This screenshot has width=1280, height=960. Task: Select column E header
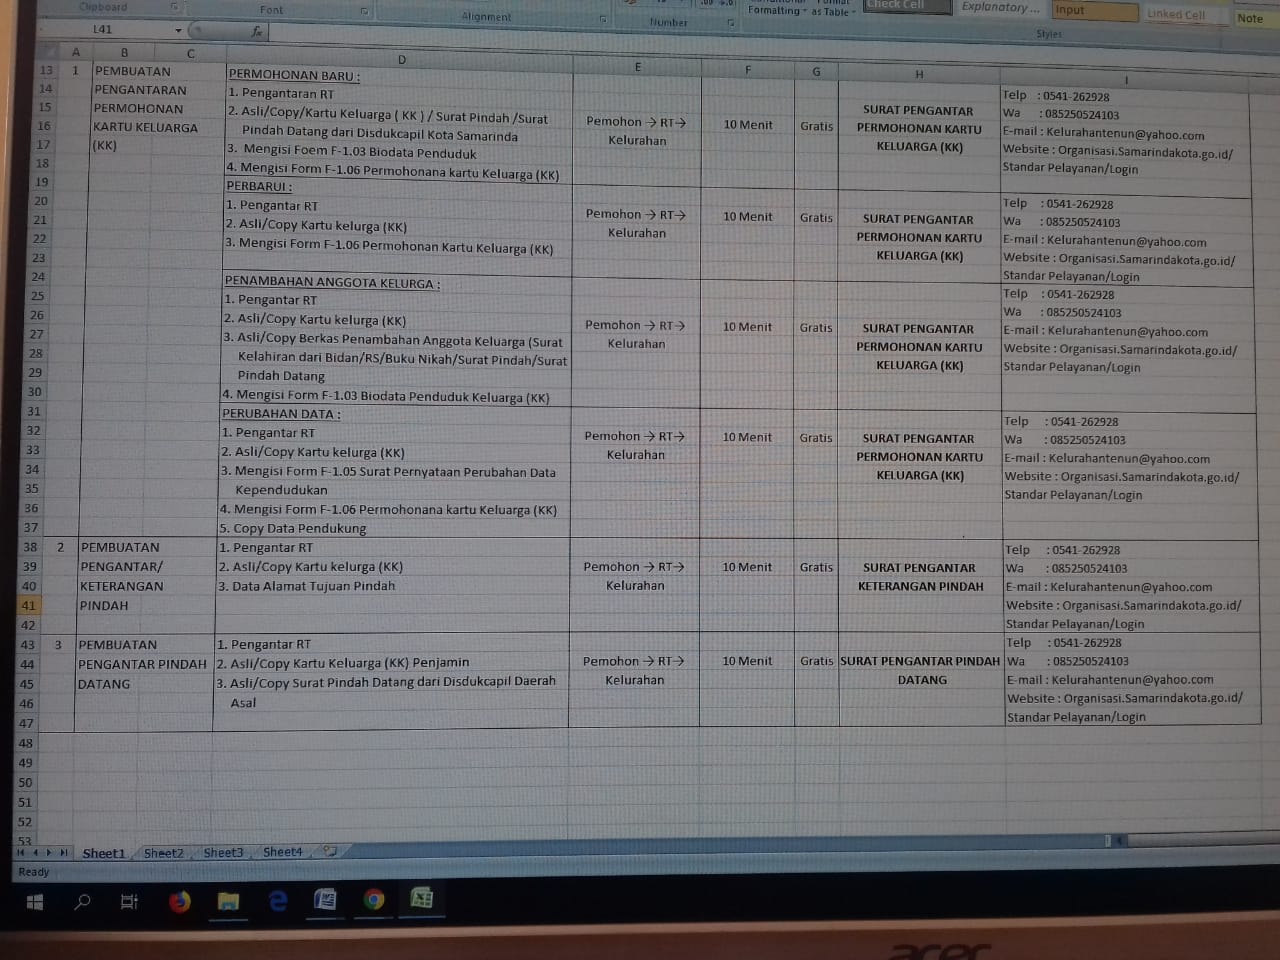[x=638, y=66]
